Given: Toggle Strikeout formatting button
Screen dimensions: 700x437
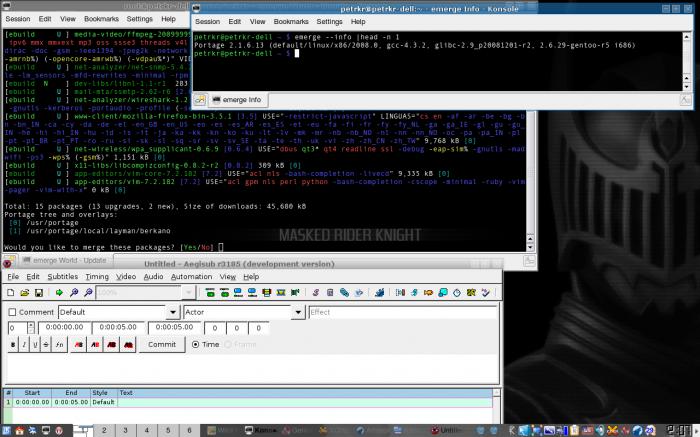Looking at the screenshot, I should 46,345.
